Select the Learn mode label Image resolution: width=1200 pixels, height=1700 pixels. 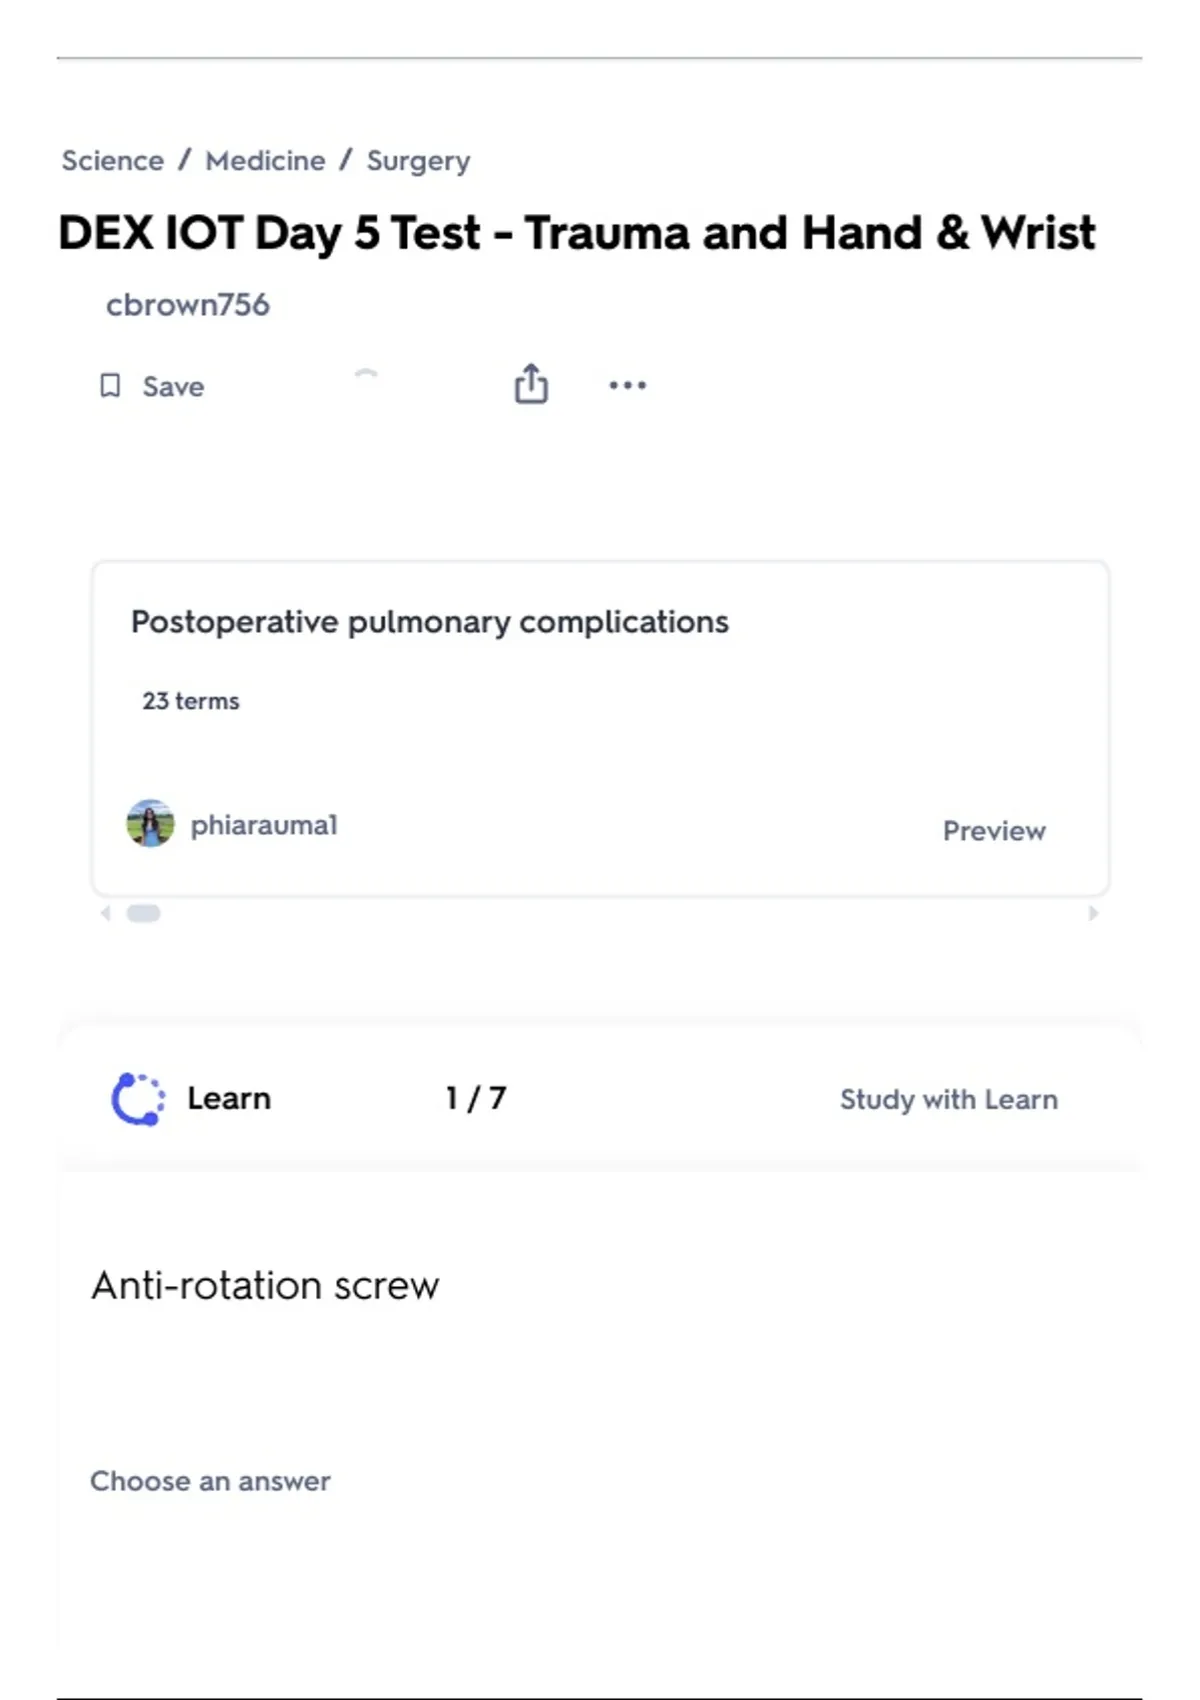[229, 1098]
